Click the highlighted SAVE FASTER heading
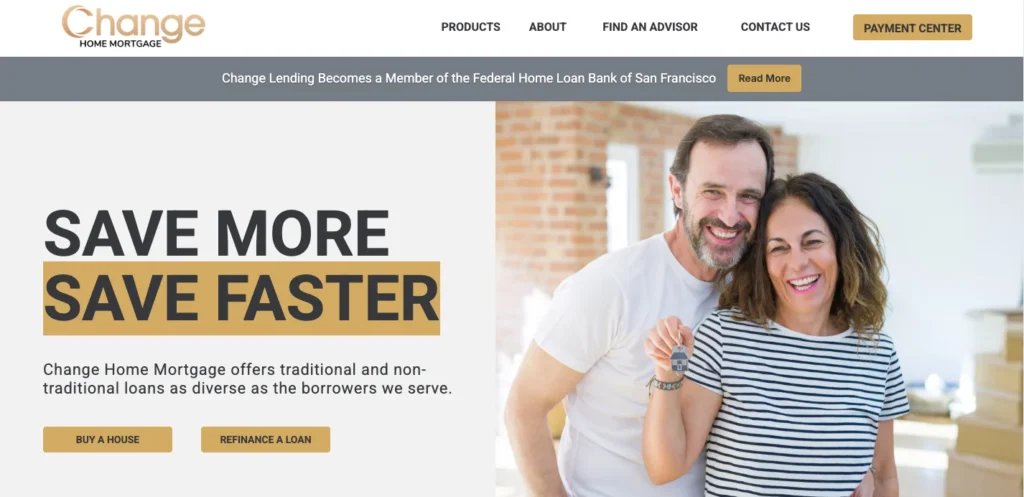The image size is (1024, 497). 242,298
